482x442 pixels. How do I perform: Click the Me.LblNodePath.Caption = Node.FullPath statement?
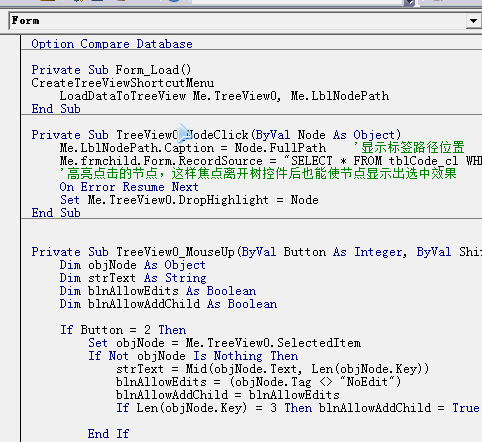[193, 148]
